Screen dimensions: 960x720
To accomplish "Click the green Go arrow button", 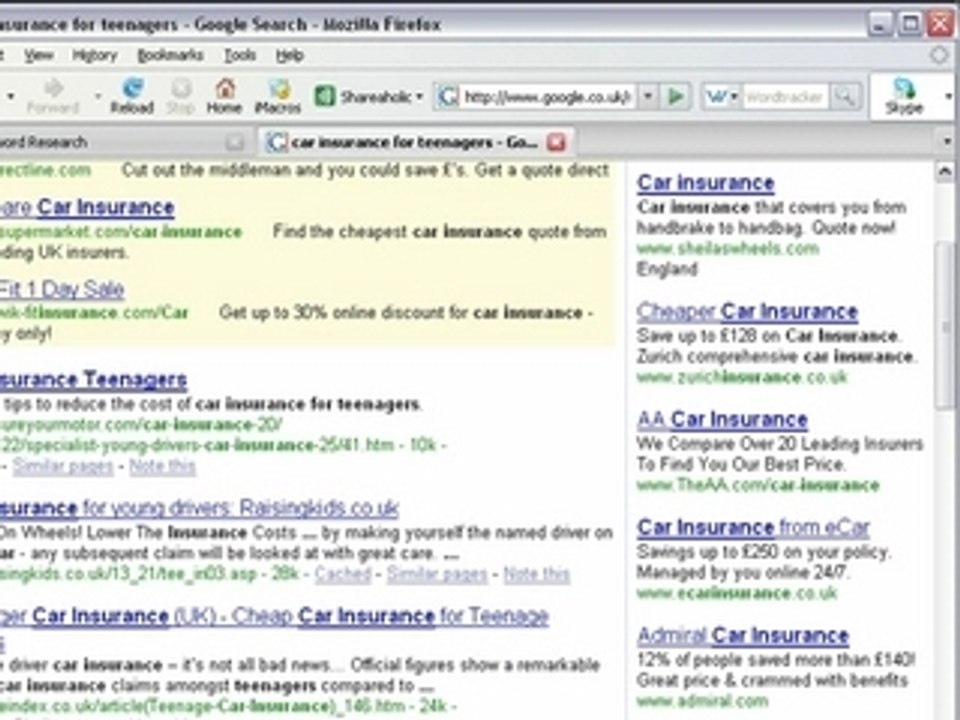I will [676, 96].
